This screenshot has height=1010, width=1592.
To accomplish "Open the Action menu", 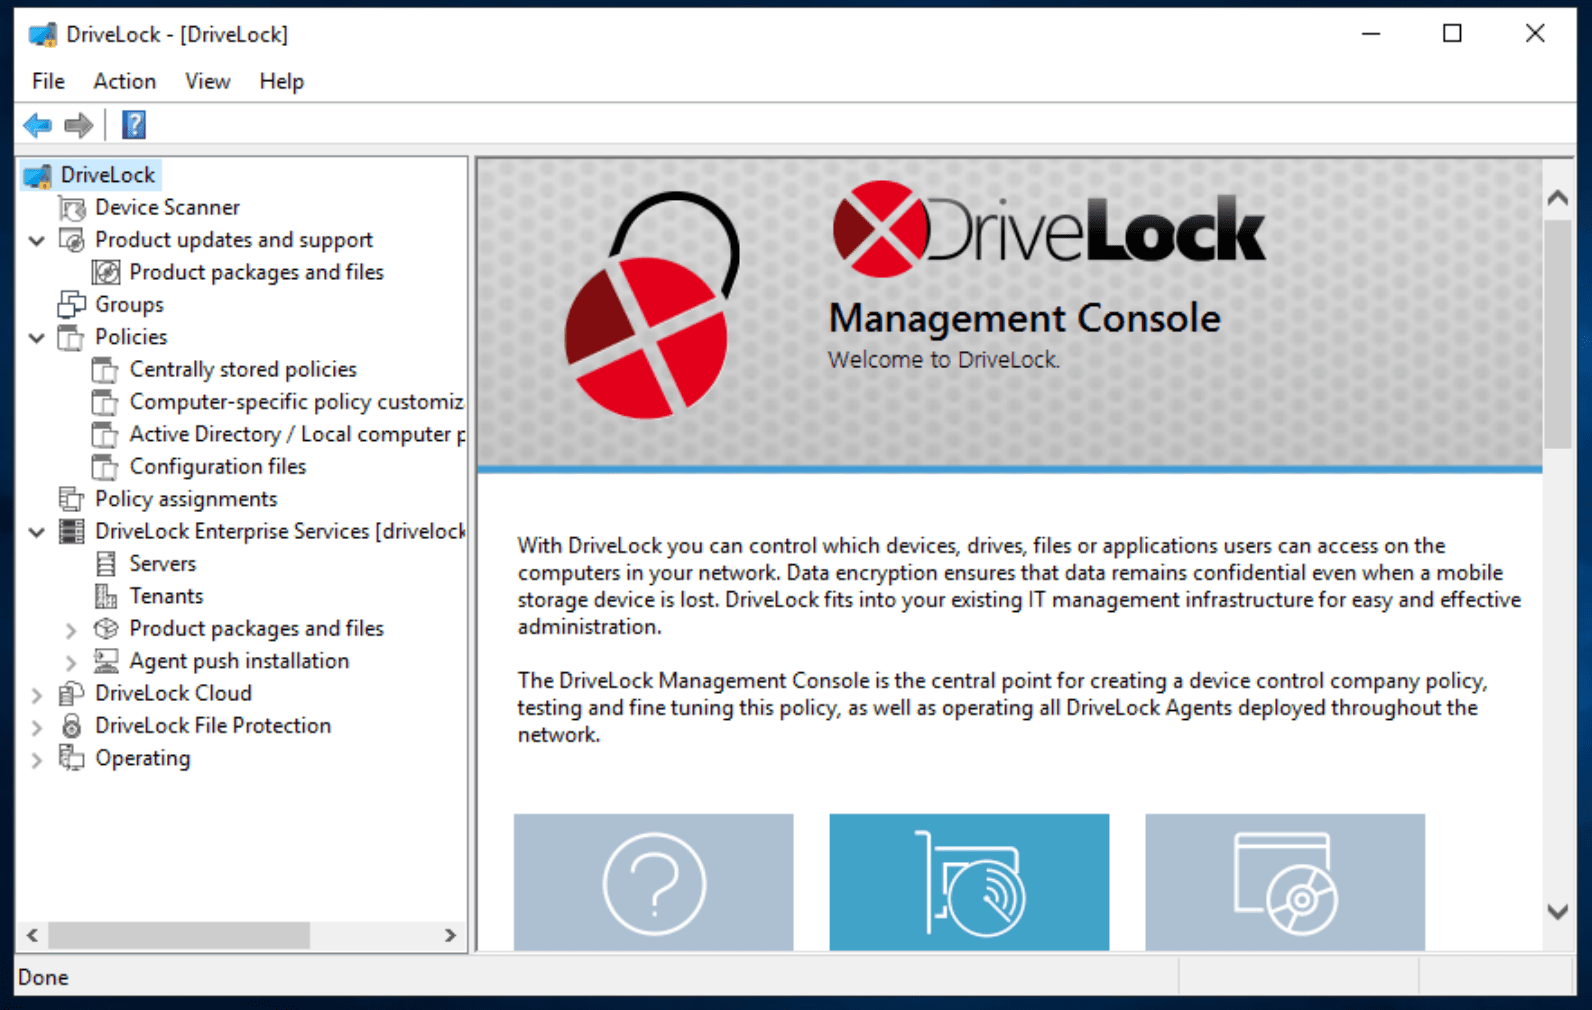I will (124, 81).
